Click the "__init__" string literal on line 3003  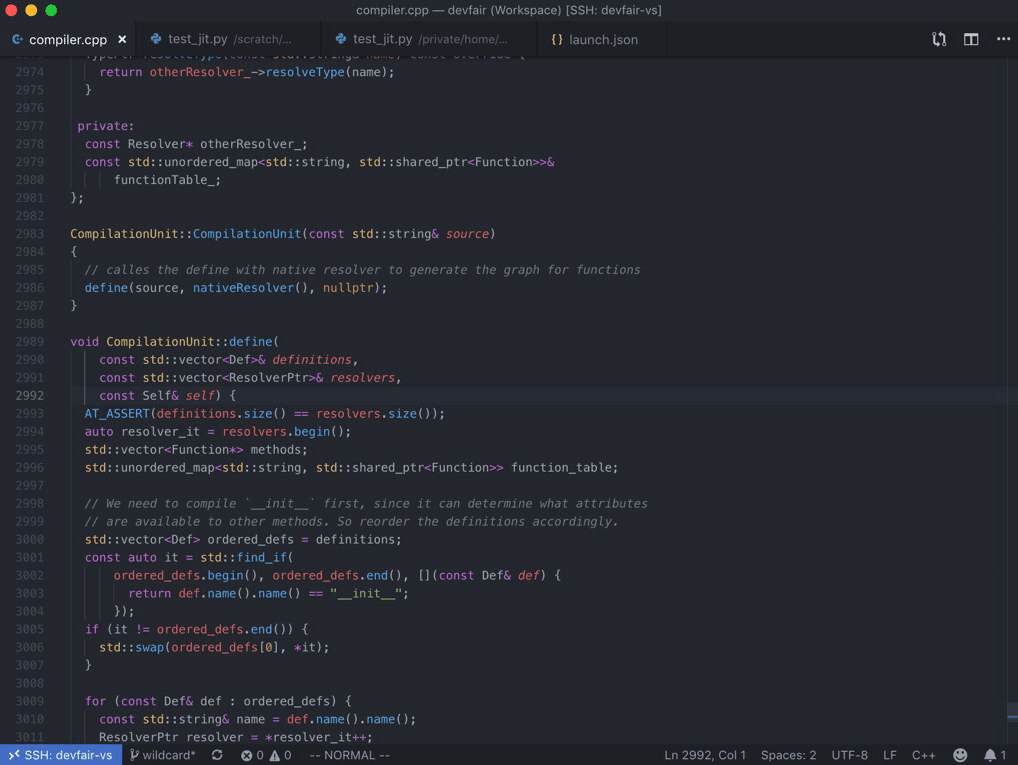point(366,594)
